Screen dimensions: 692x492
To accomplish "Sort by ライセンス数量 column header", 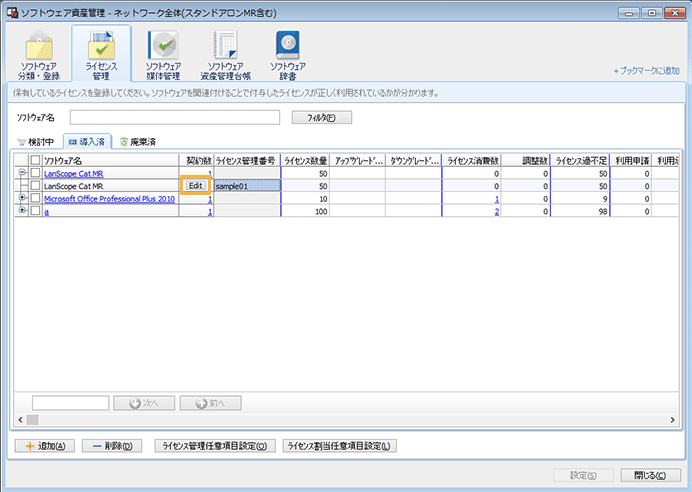I will [x=305, y=161].
